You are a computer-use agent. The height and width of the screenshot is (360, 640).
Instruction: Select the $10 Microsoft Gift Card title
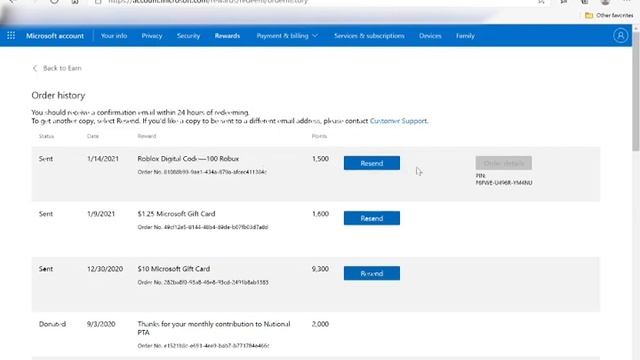coord(174,269)
